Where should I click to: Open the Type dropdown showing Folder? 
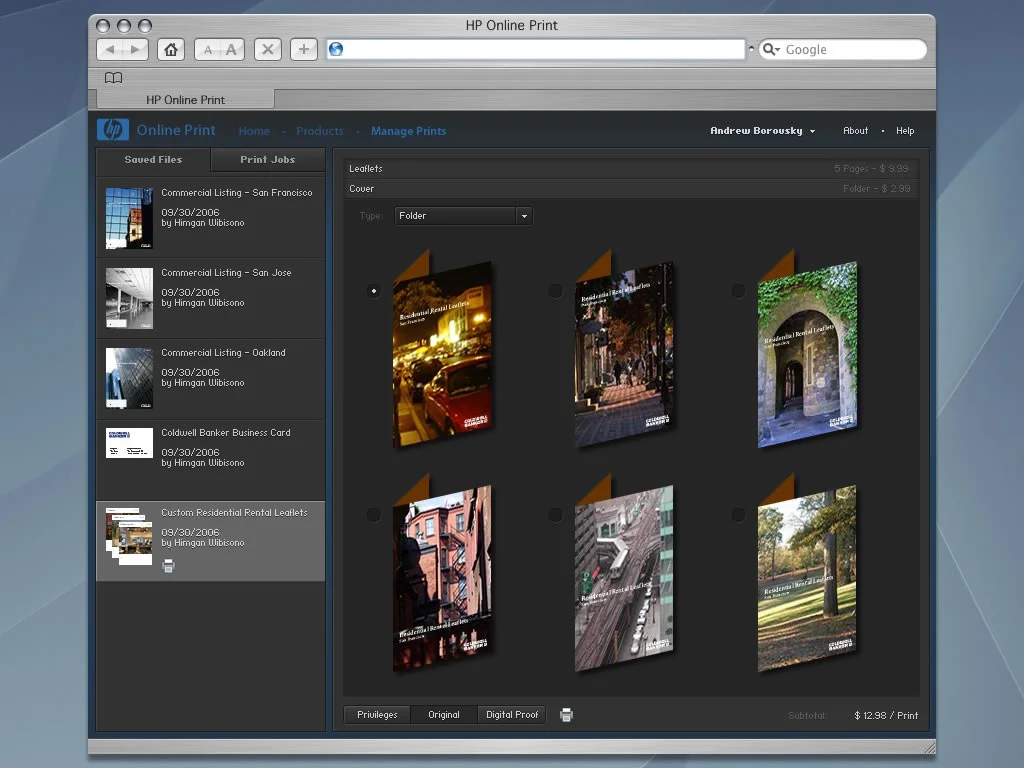pyautogui.click(x=462, y=216)
